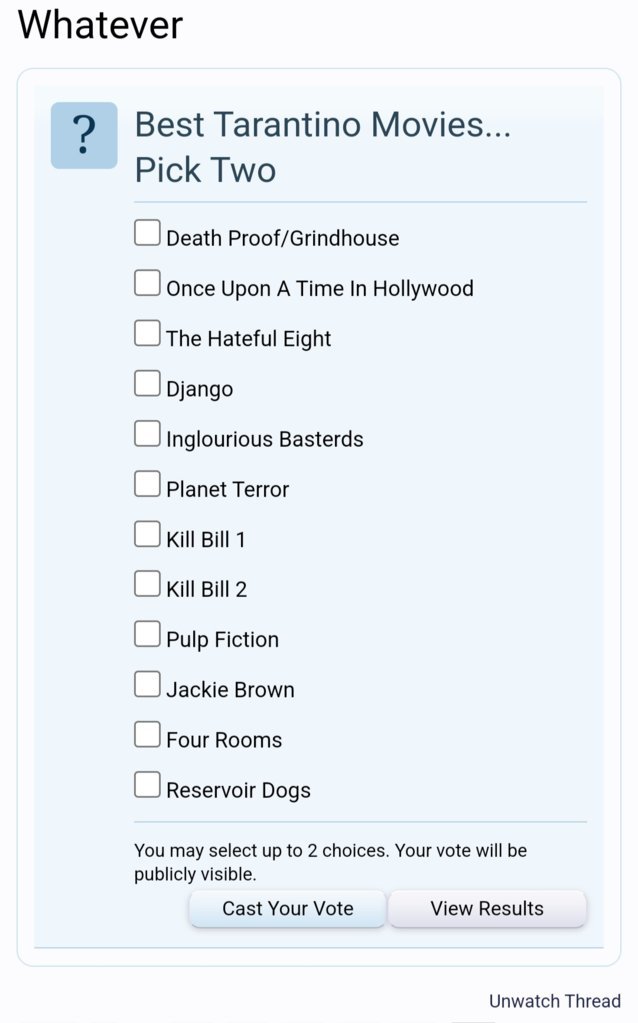This screenshot has width=638, height=1023.
Task: Check the Jackie Brown checkbox
Action: click(x=147, y=684)
